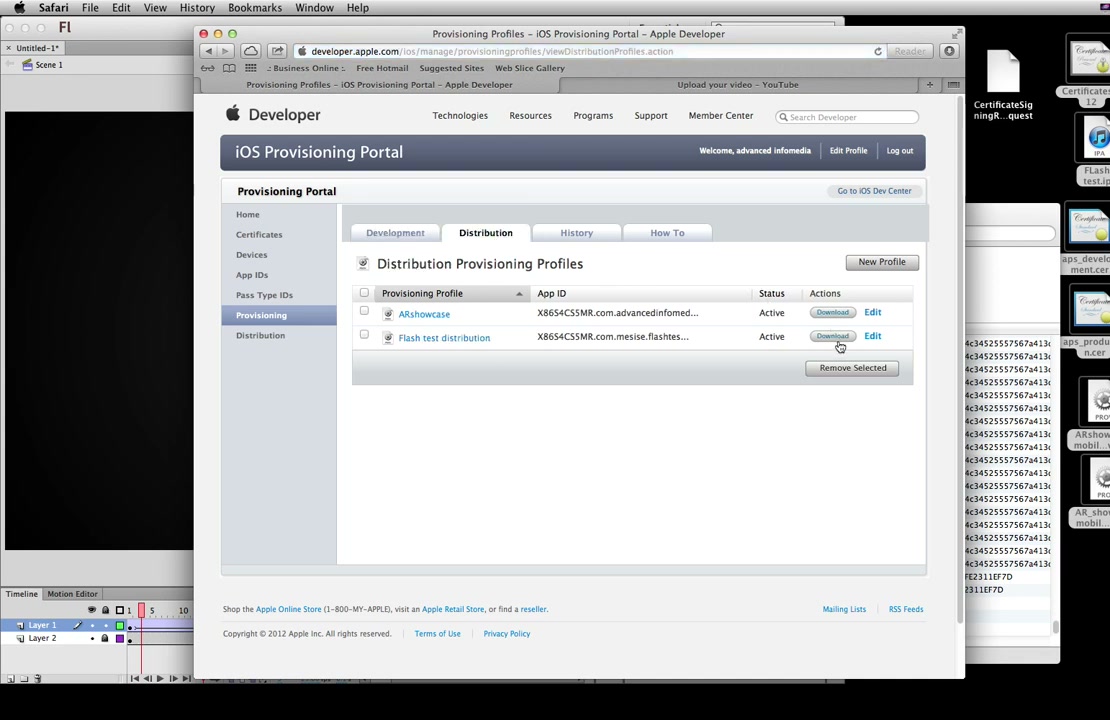This screenshot has height=720, width=1110.
Task: Click Layer 1 green outline color swatch
Action: pos(120,625)
